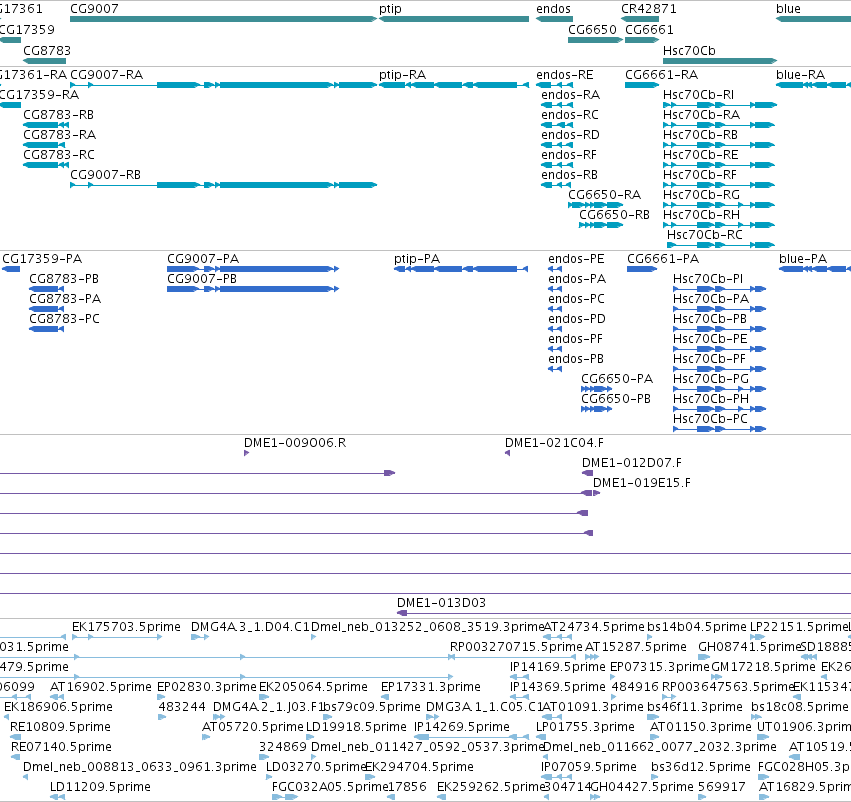Click the Hsc70Cb-RC transcript label

(x=704, y=234)
